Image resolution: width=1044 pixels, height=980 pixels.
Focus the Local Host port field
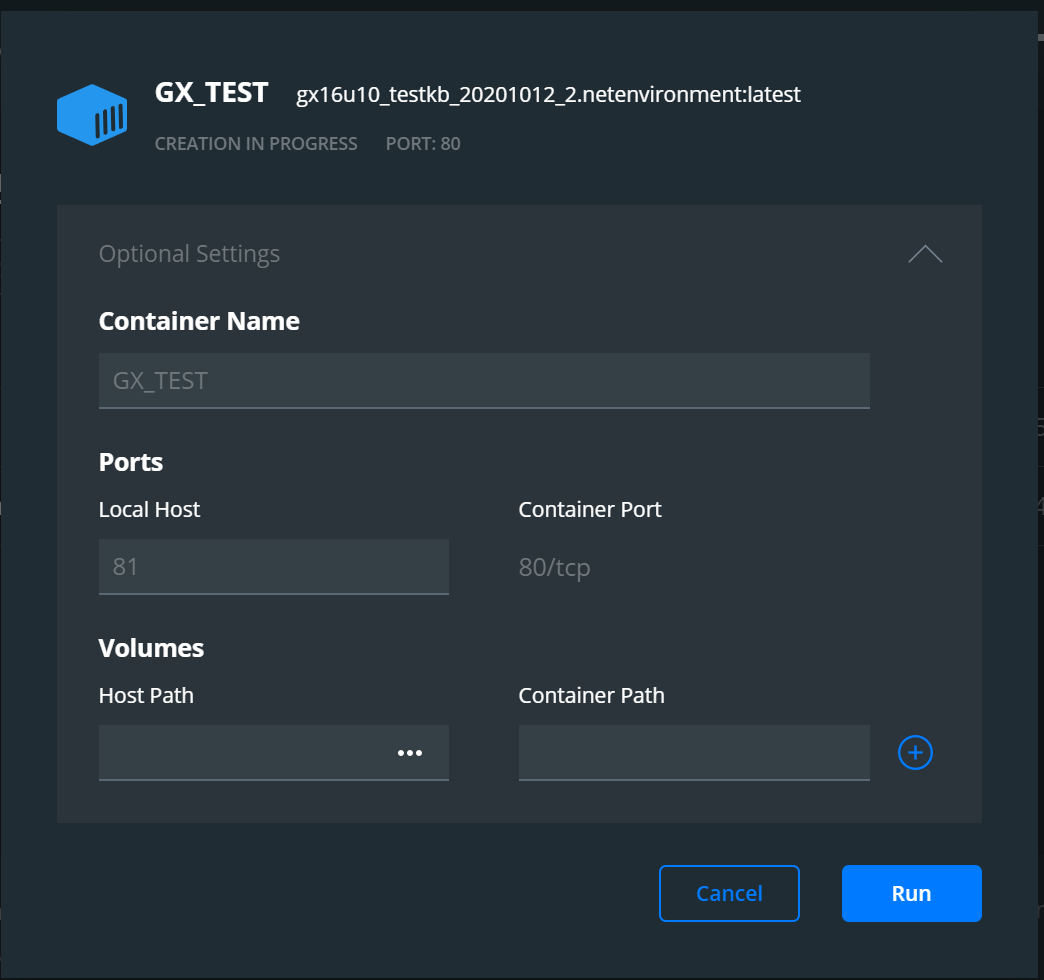tap(274, 566)
